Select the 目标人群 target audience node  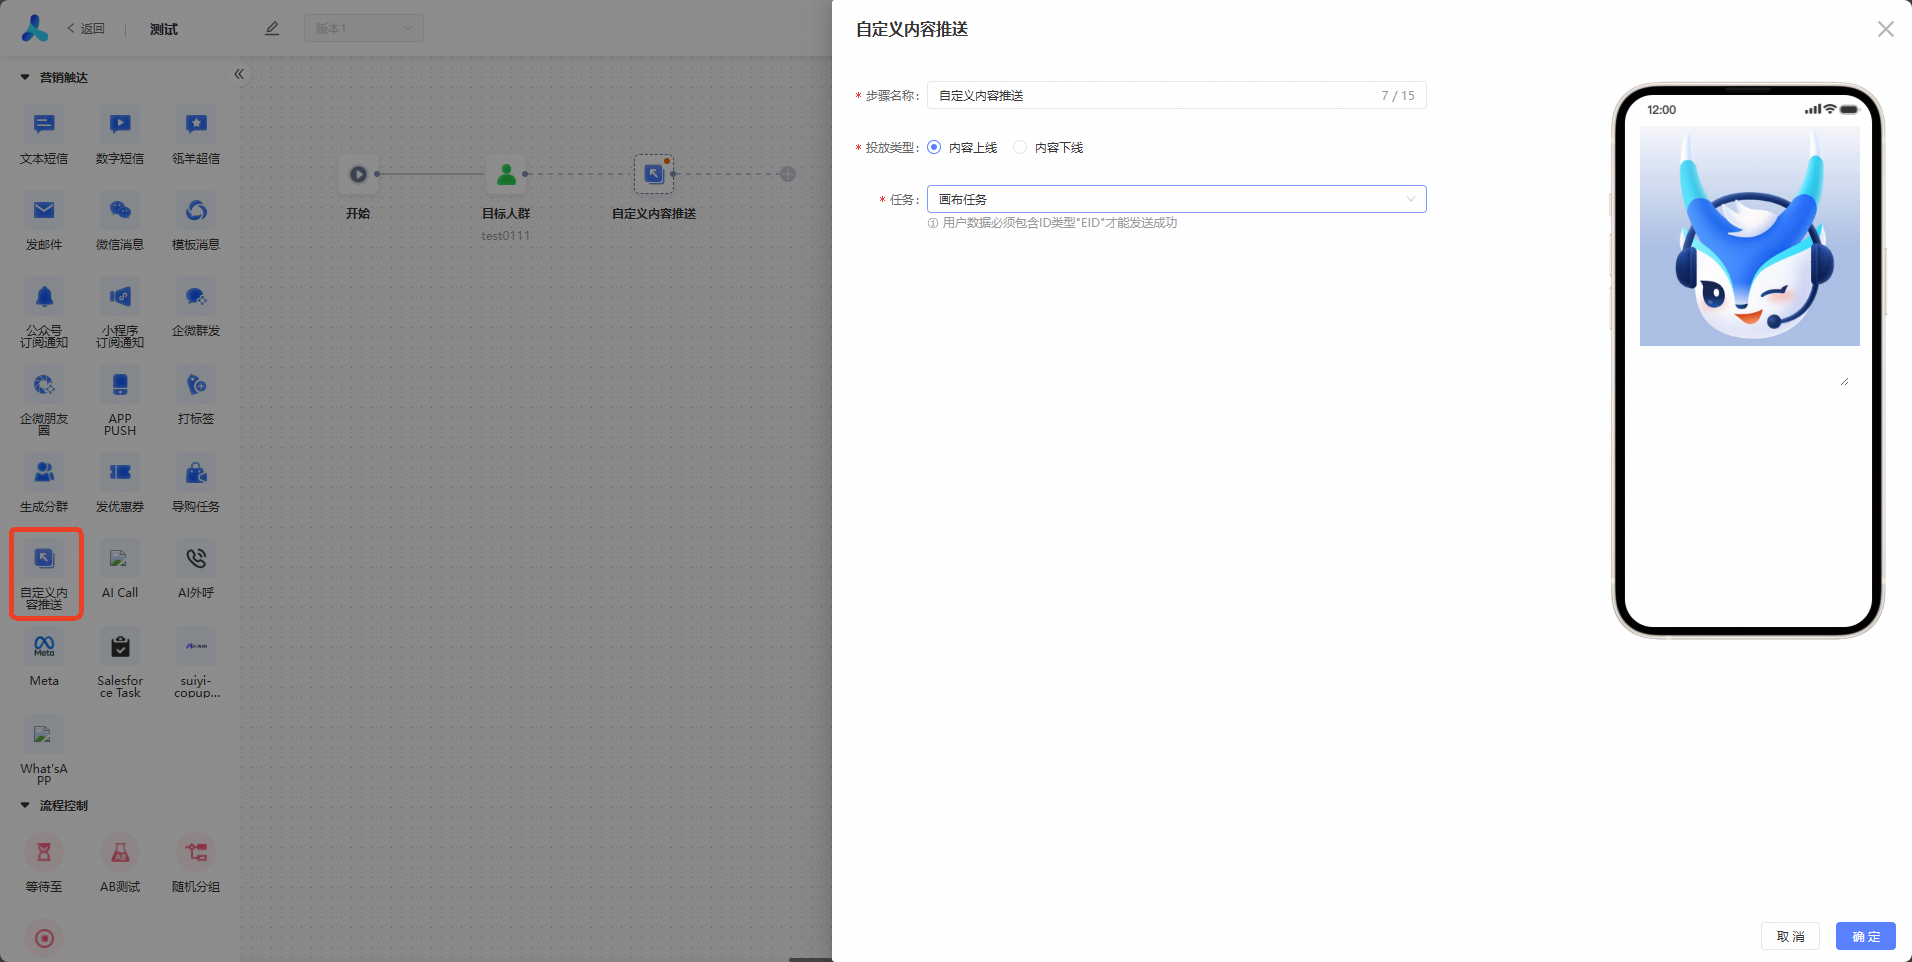[506, 174]
